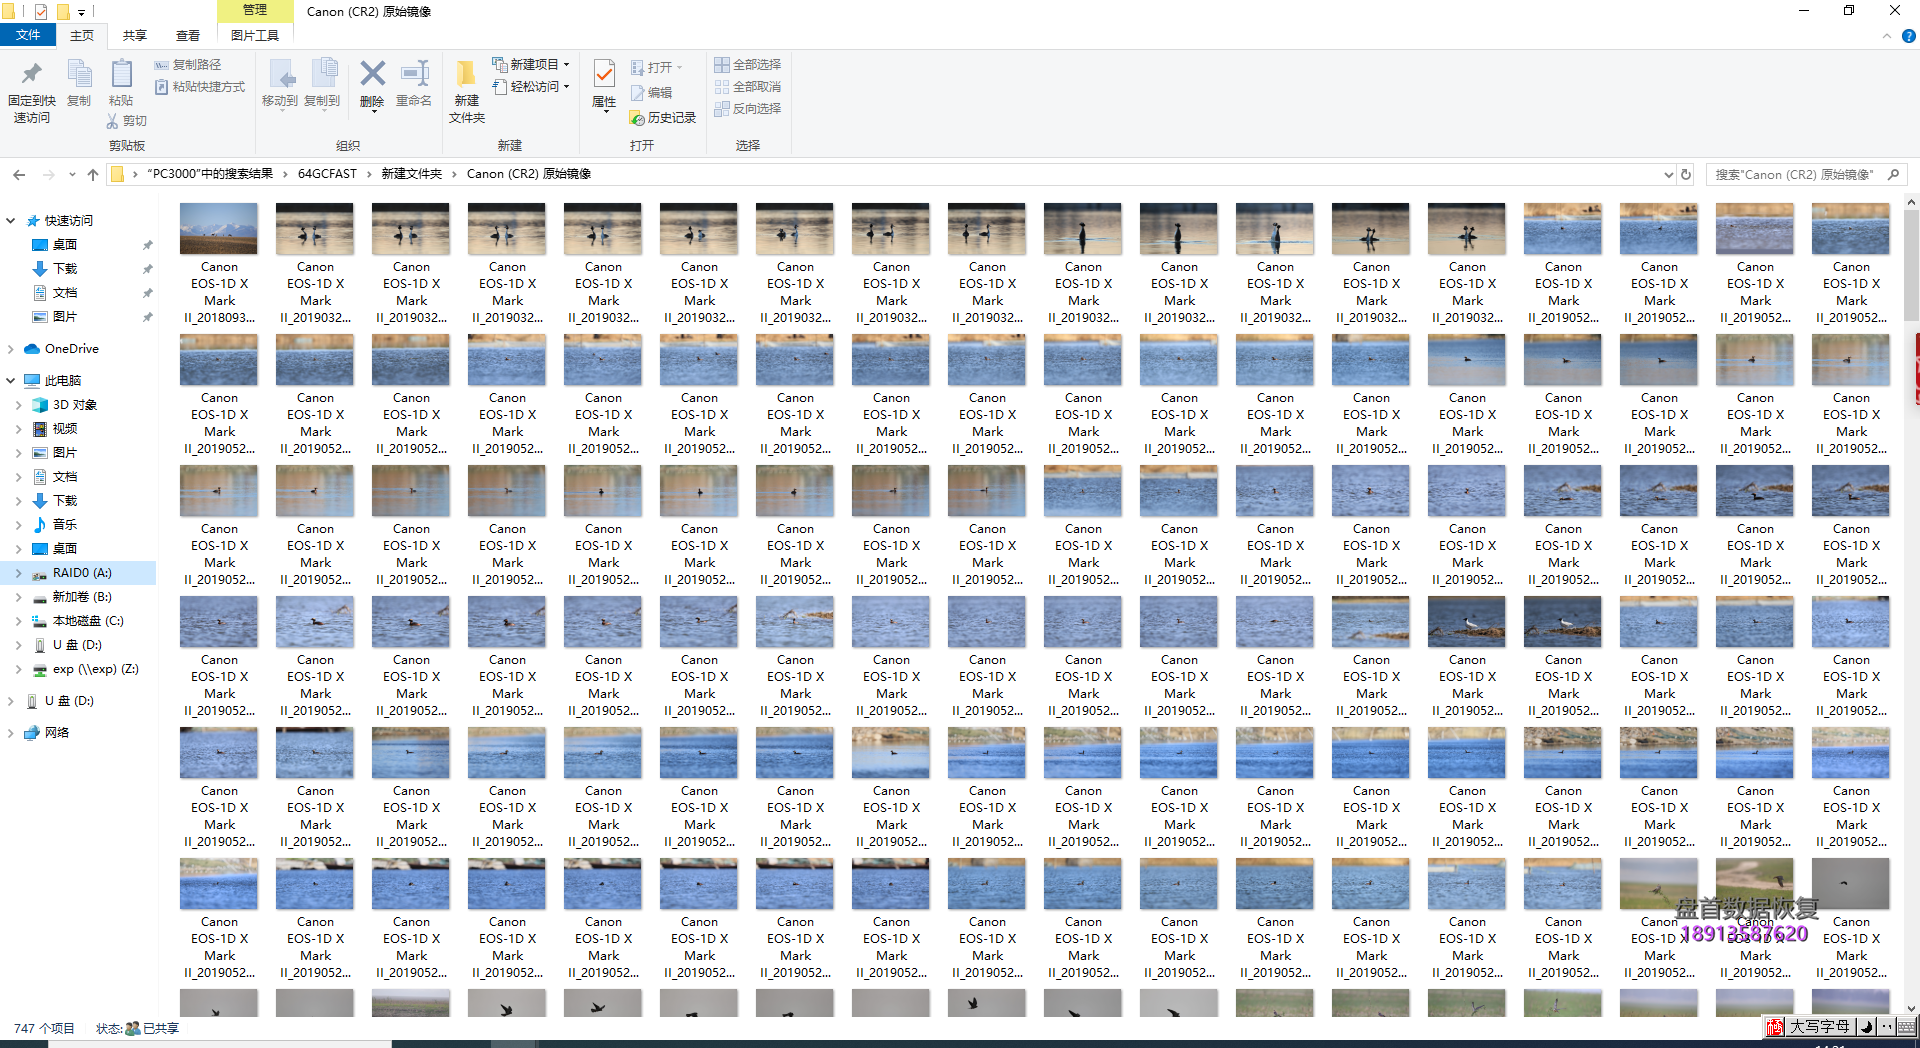This screenshot has height=1048, width=1920.
Task: Click the Up one level arrow
Action: point(93,174)
